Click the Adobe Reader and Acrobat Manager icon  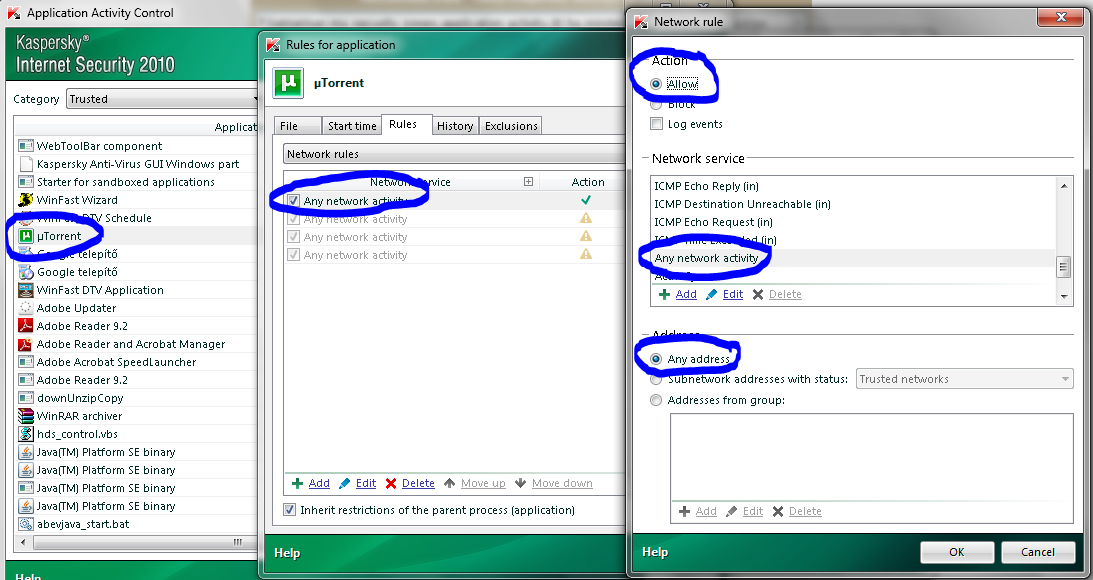26,344
